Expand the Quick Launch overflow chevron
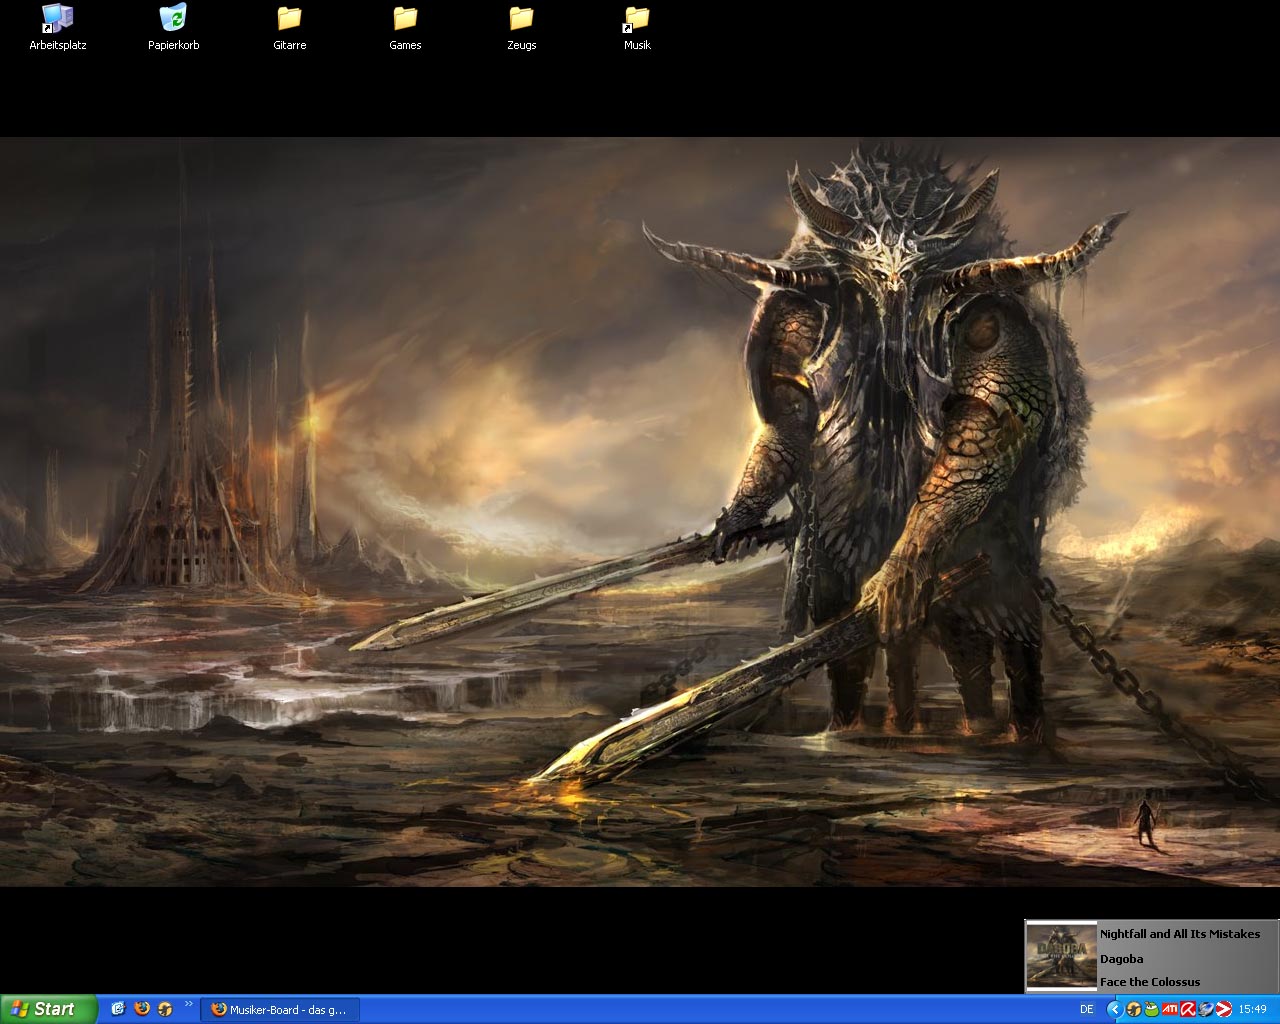Image resolution: width=1280 pixels, height=1024 pixels. coord(189,1004)
